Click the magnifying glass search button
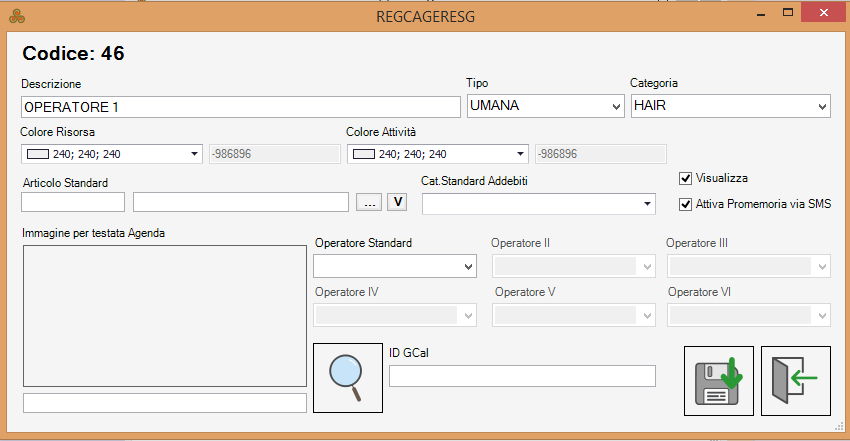Screen dimensions: 850x441 tap(348, 377)
